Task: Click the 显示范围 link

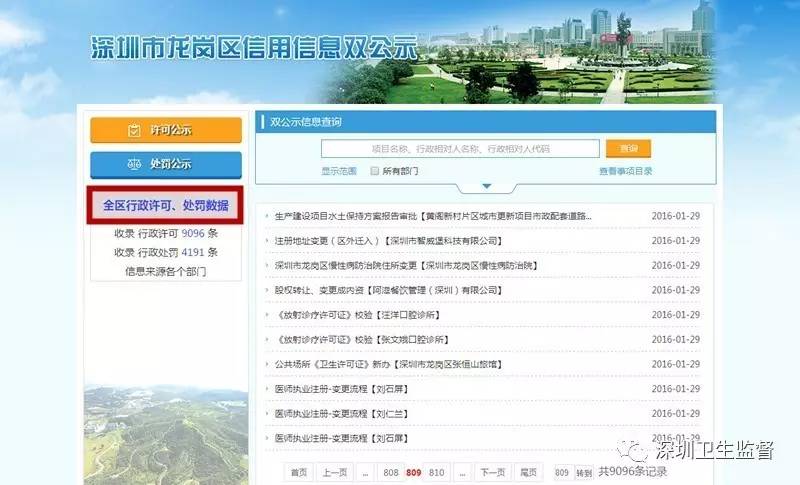Action: pos(338,171)
